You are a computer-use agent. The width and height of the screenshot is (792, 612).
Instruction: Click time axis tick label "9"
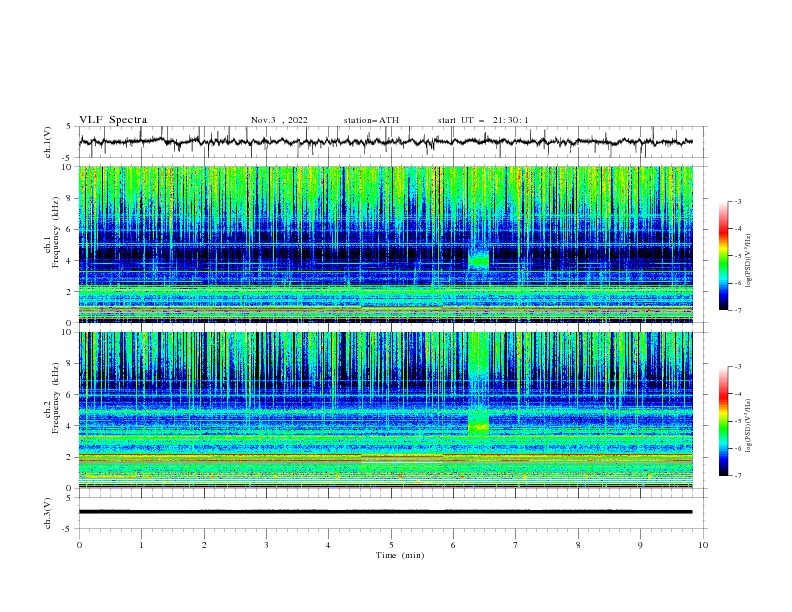[x=640, y=545]
